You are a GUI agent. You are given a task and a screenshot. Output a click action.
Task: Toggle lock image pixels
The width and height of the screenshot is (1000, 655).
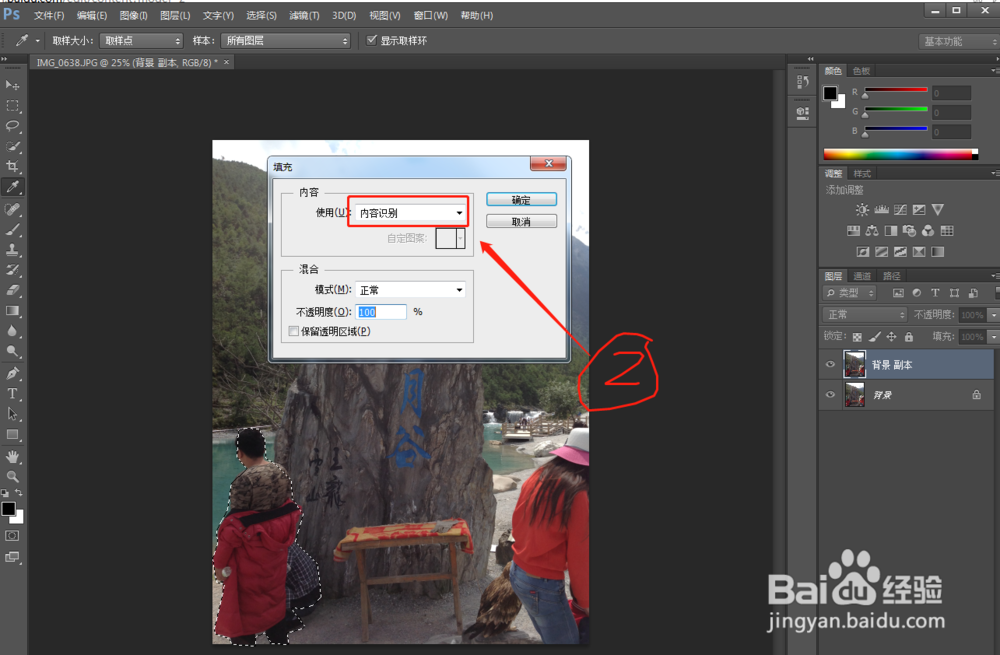coord(874,337)
